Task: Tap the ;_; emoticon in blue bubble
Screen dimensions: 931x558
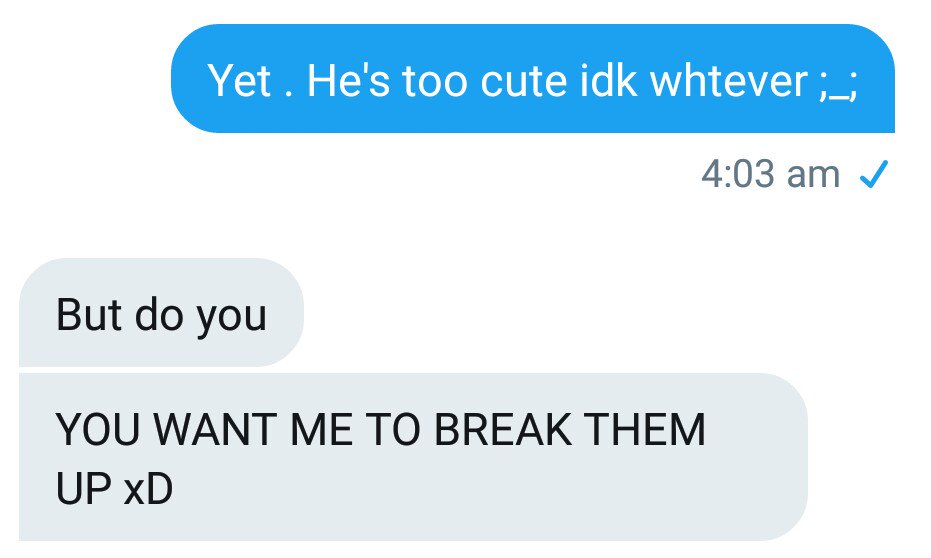Action: point(837,83)
